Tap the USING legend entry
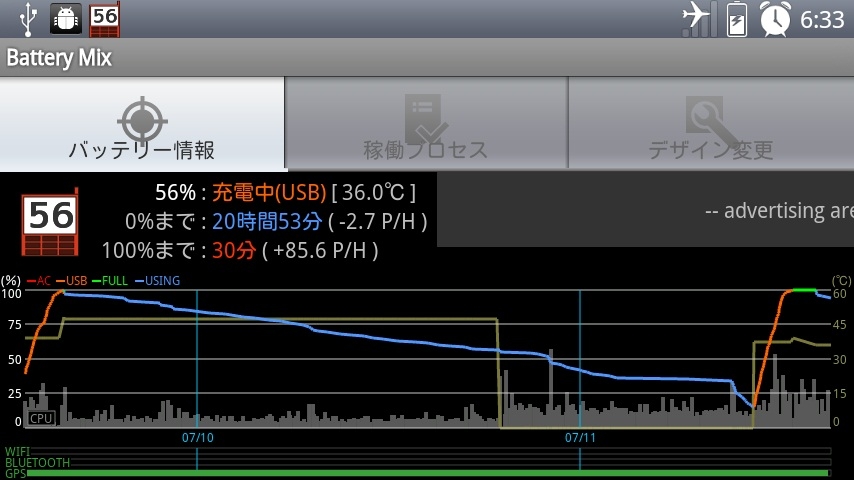The height and width of the screenshot is (480, 854). point(157,281)
